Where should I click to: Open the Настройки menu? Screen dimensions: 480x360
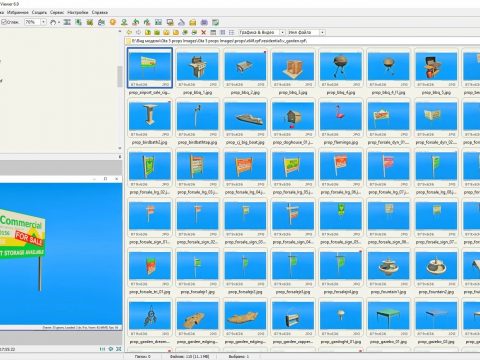point(78,12)
